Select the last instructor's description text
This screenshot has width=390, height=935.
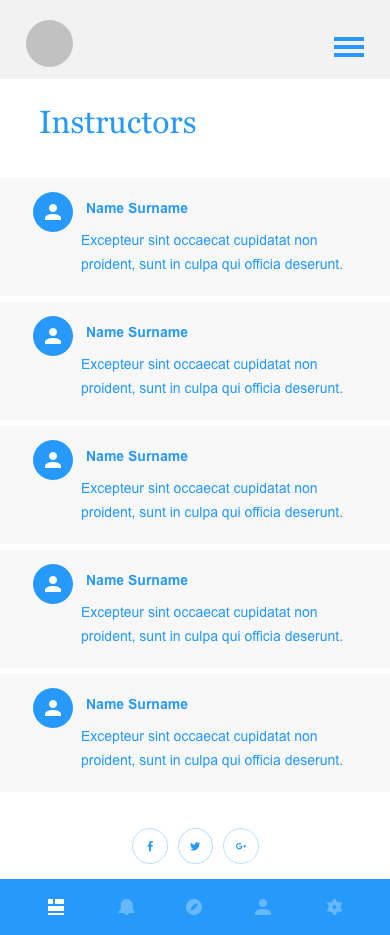[212, 748]
